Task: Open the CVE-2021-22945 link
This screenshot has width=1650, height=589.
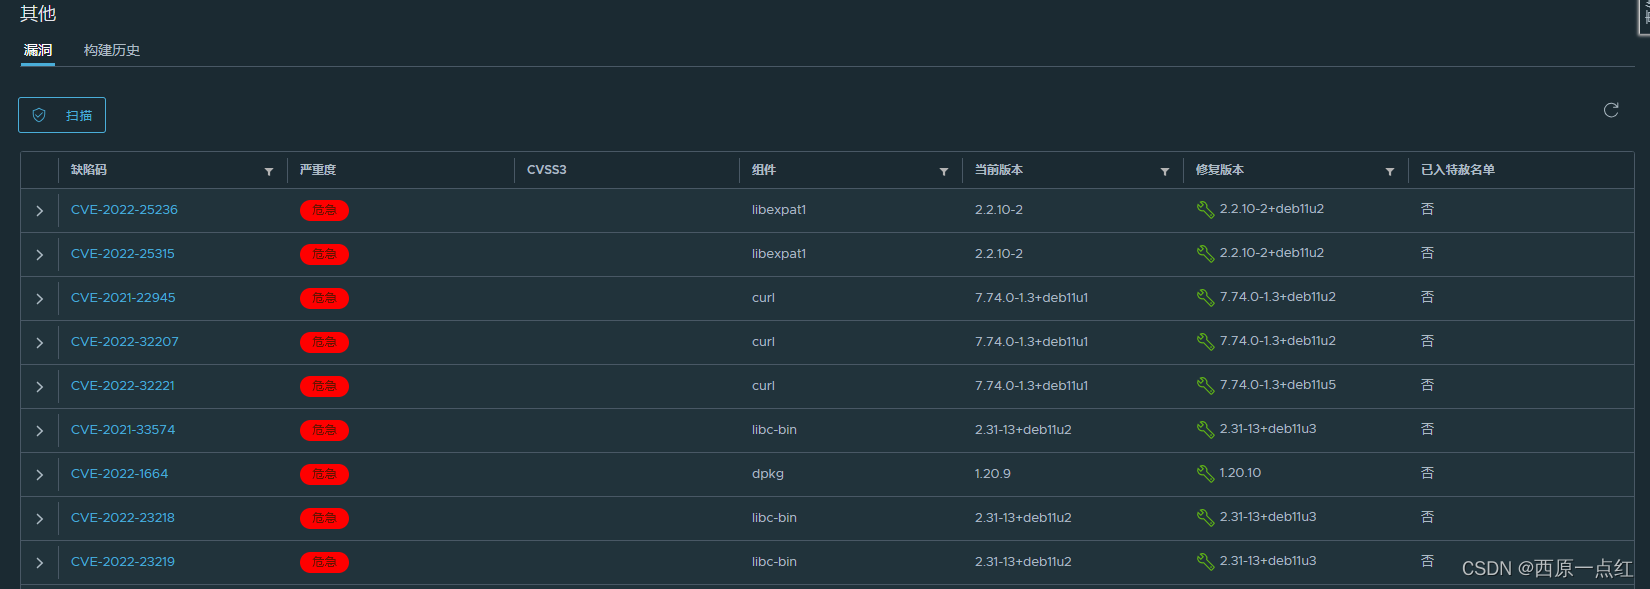Action: click(x=123, y=298)
